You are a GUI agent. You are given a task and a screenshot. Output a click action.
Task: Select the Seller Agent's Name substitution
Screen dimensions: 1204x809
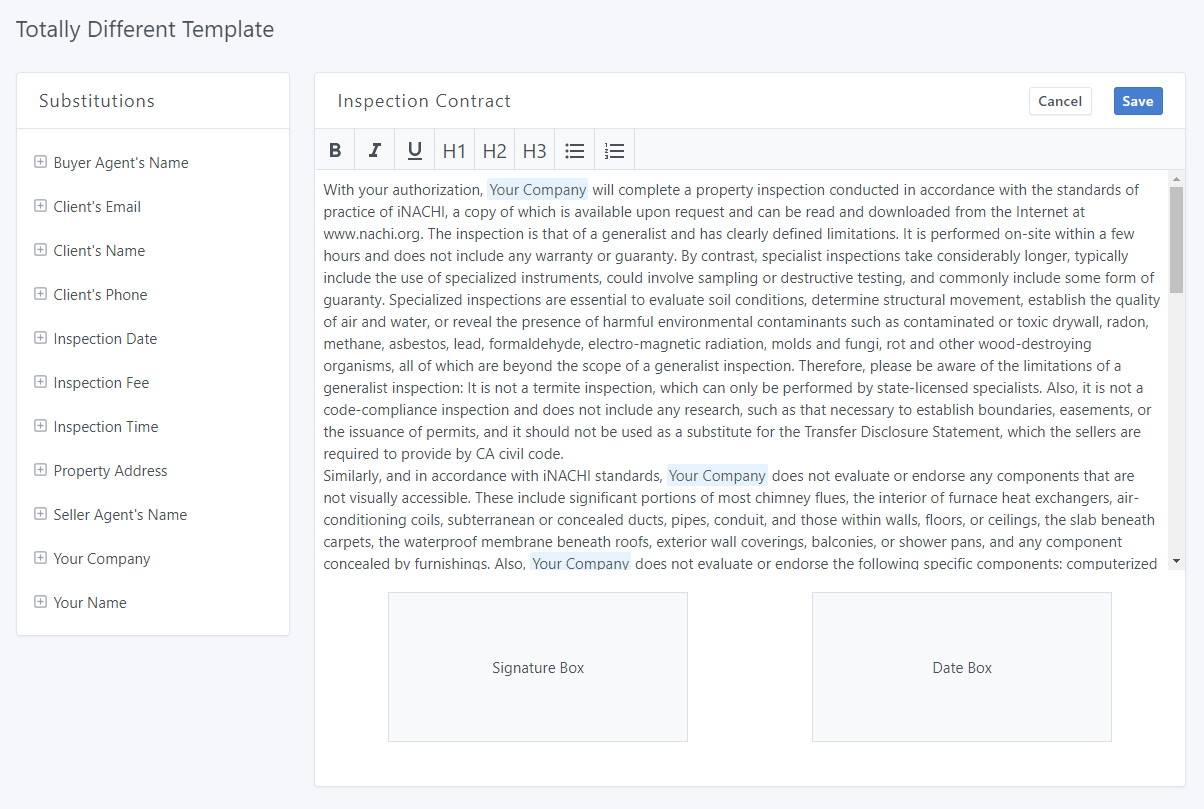(120, 515)
